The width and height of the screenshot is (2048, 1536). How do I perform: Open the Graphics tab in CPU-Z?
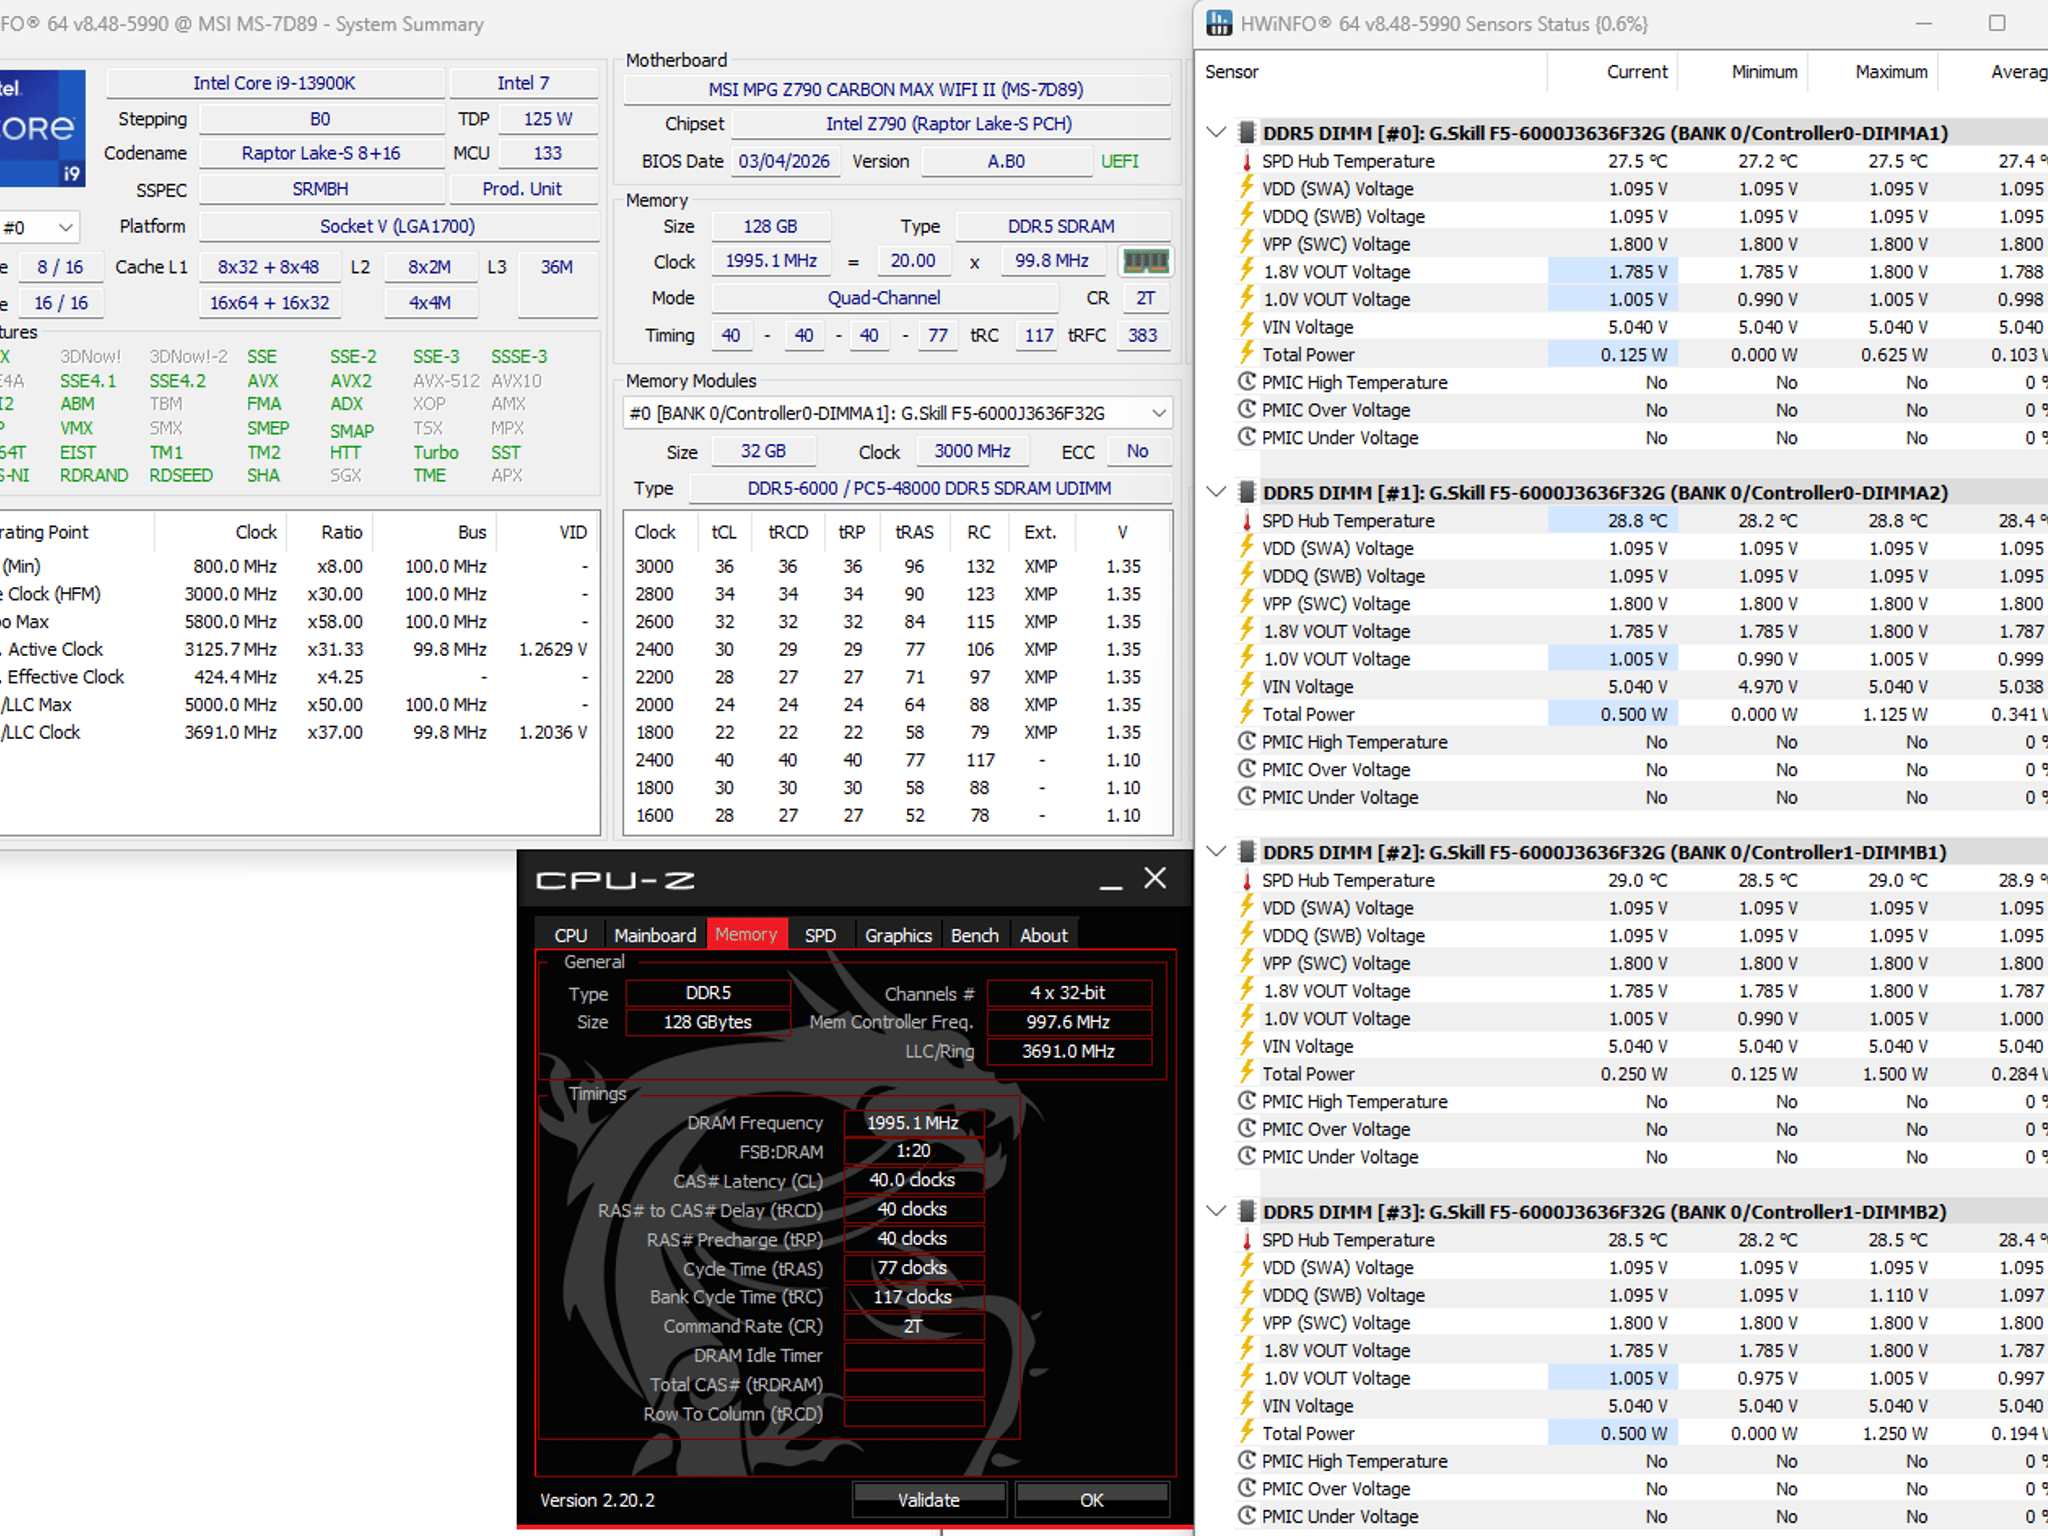pyautogui.click(x=898, y=935)
